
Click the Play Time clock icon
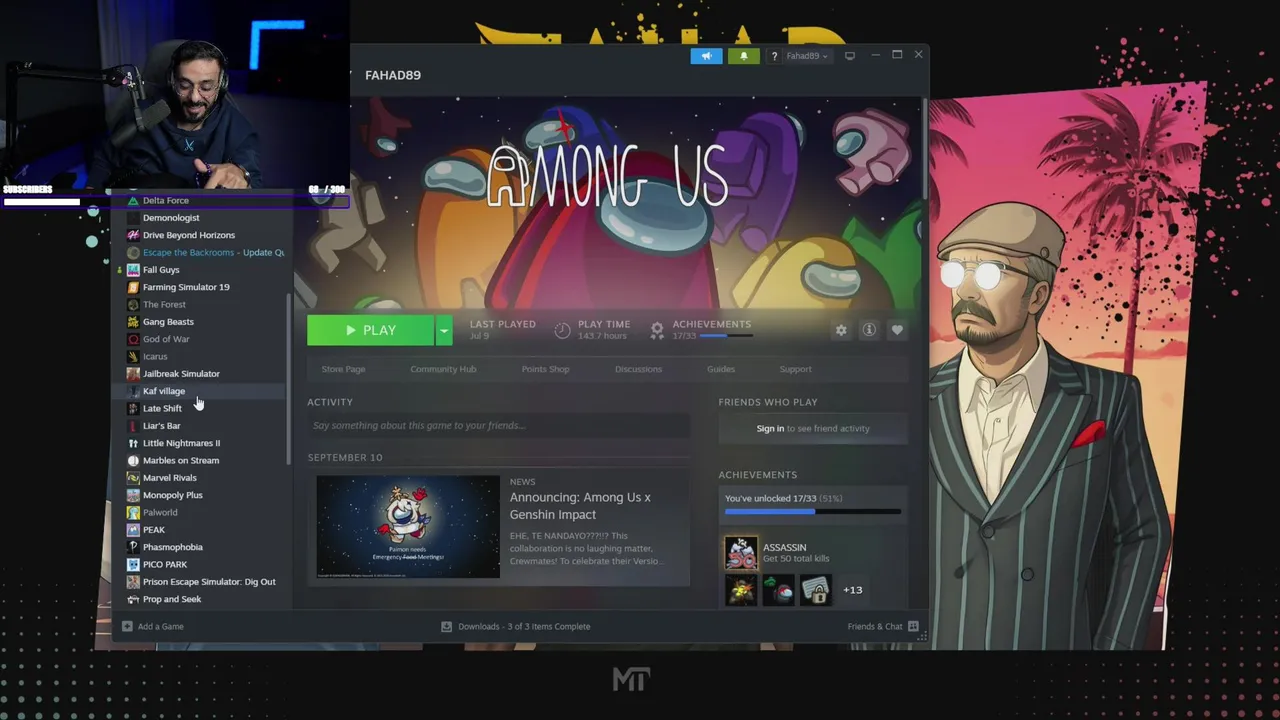click(x=562, y=330)
